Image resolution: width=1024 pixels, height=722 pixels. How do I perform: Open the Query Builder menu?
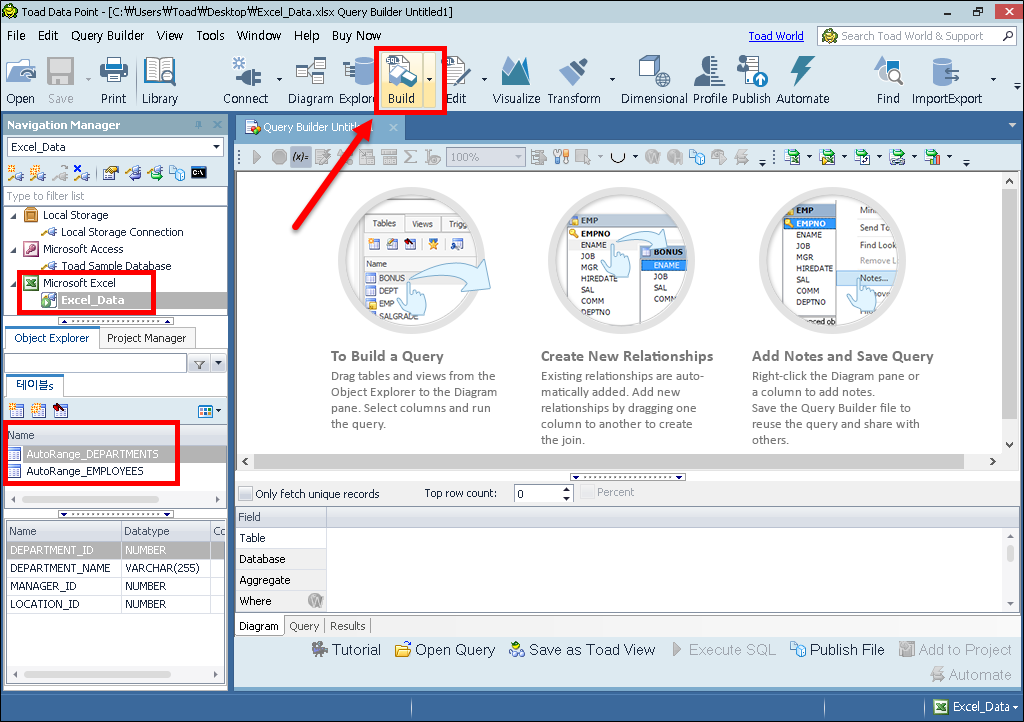coord(107,36)
